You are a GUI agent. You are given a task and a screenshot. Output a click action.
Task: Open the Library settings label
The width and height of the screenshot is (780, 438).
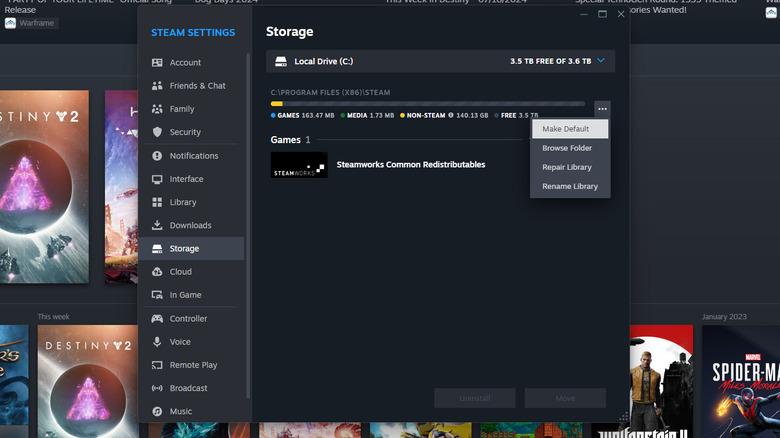[183, 202]
